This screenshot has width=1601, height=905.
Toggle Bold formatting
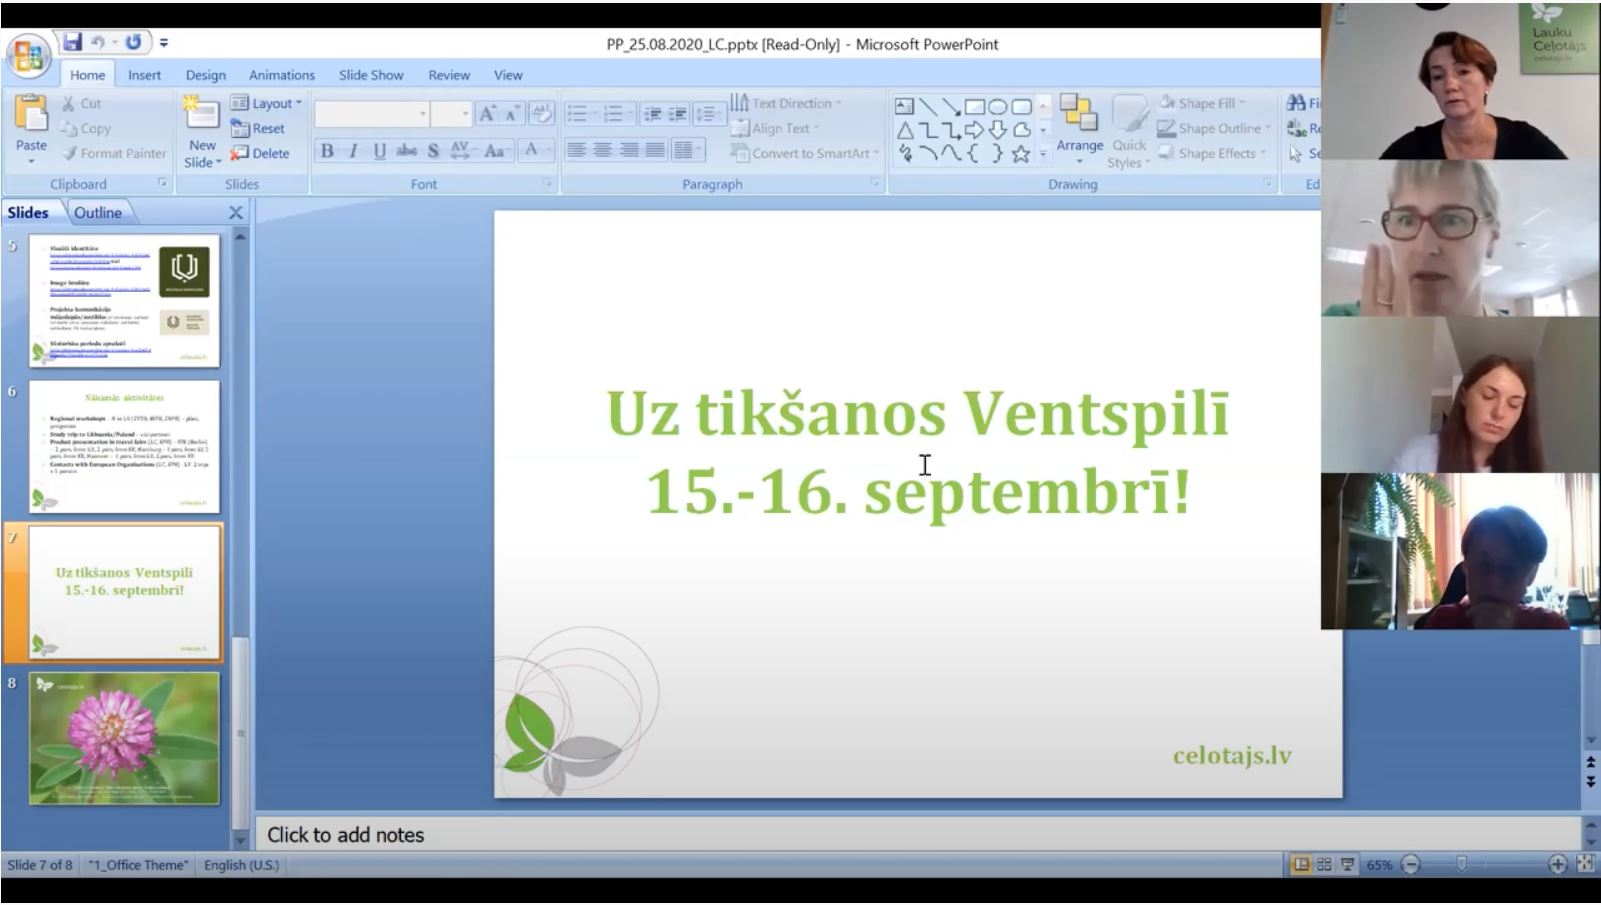(x=327, y=151)
